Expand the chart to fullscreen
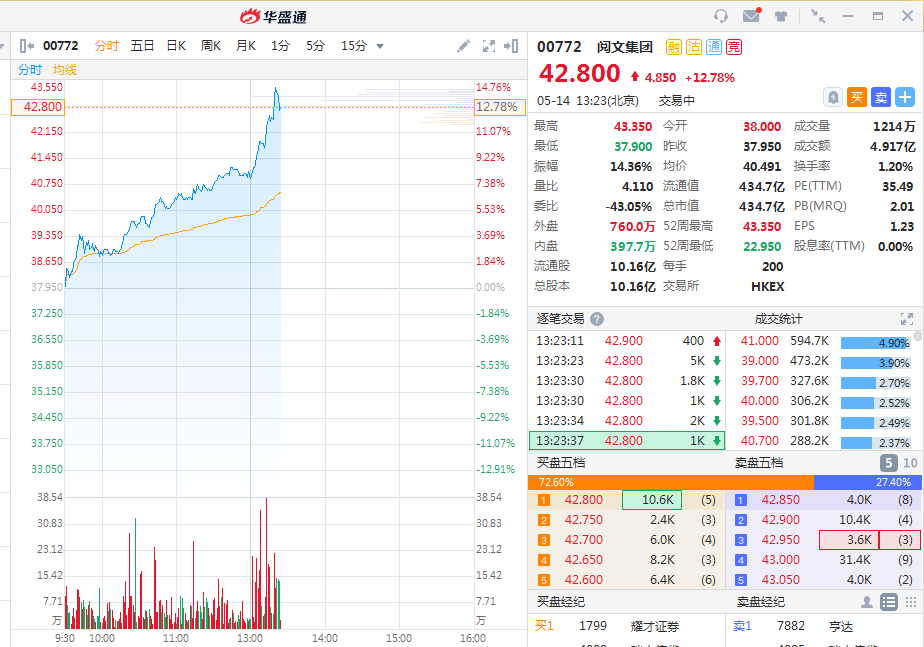This screenshot has height=647, width=924. [x=489, y=46]
